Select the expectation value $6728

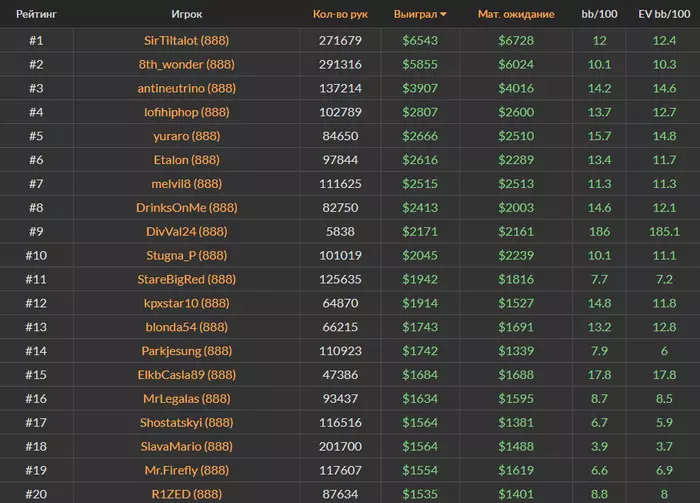point(516,41)
